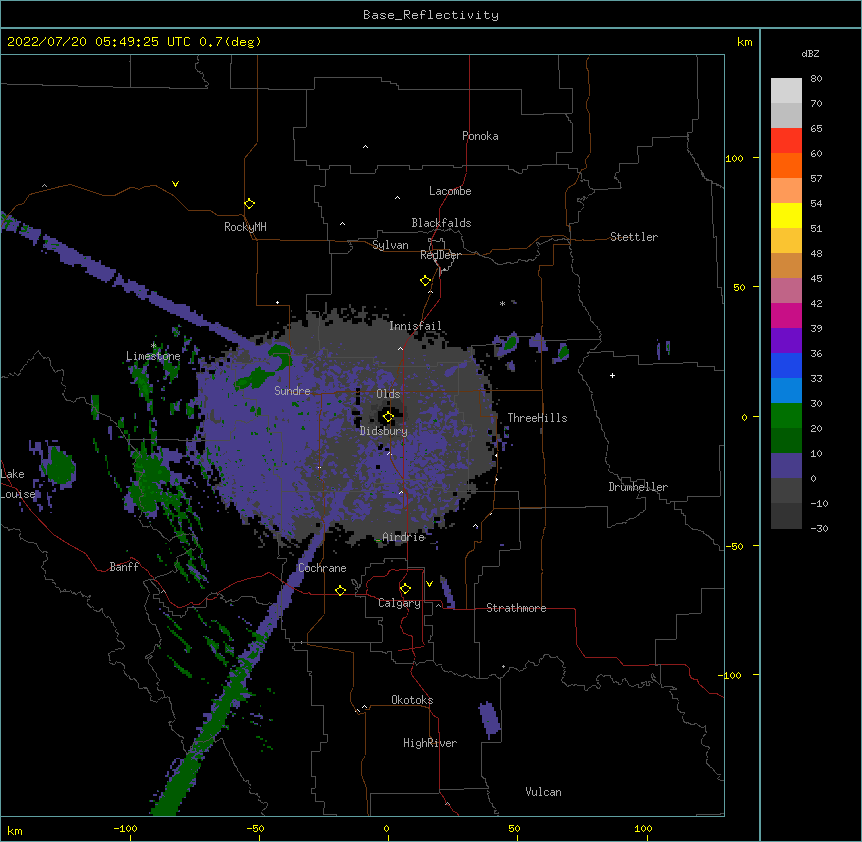Screen dimensions: 862x842
Task: Select the Vulcan label
Action: pyautogui.click(x=543, y=792)
